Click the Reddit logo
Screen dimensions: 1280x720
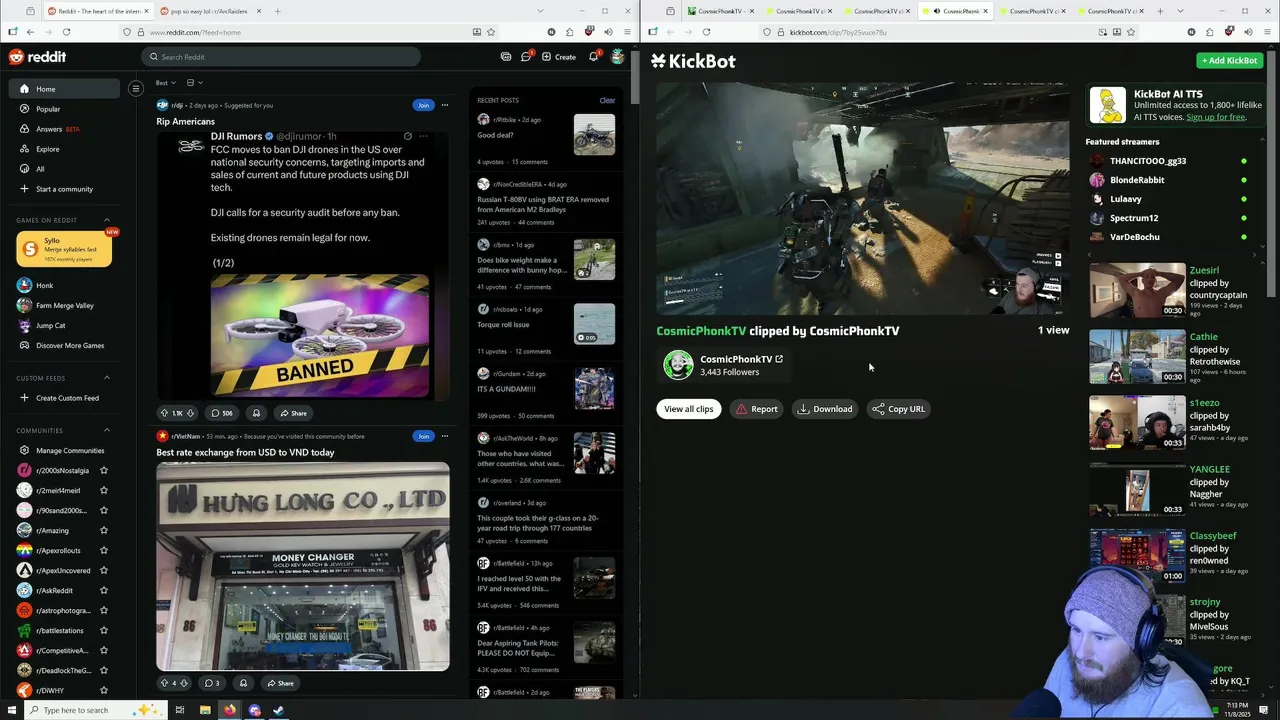(37, 57)
